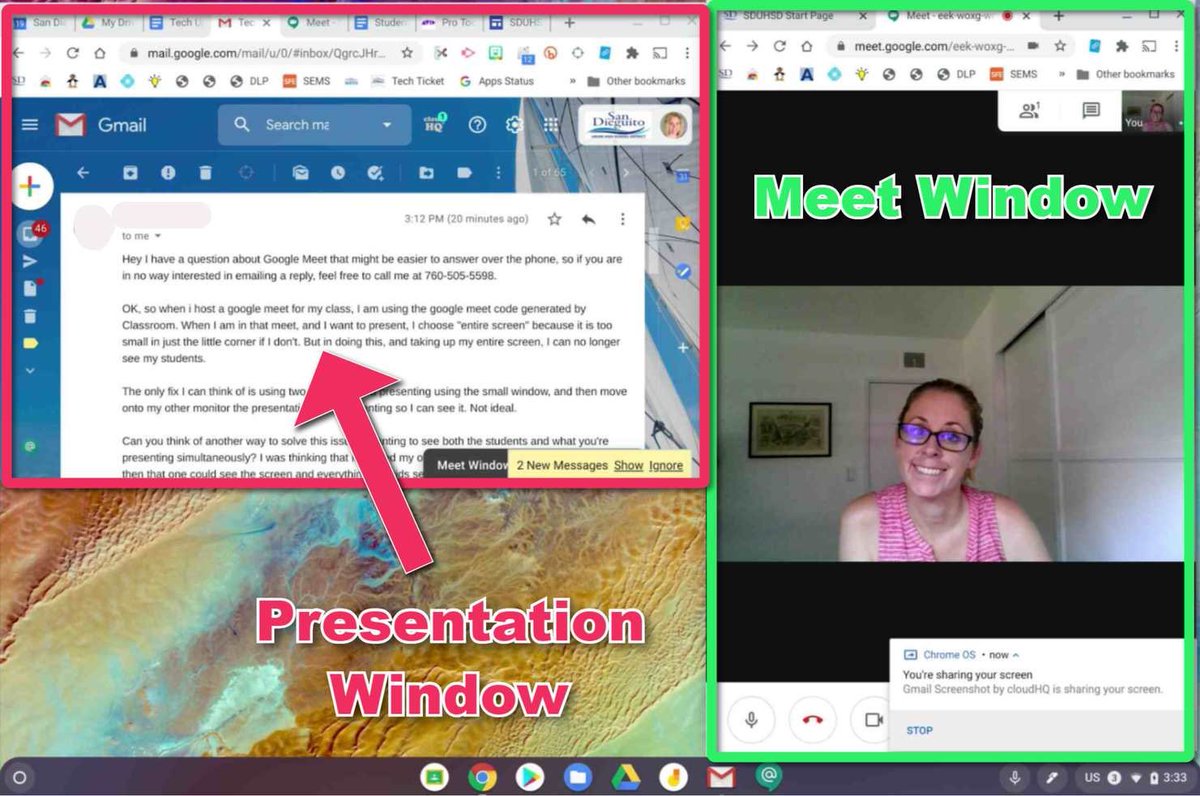Open Gmail search options dropdown arrow
The height and width of the screenshot is (796, 1200).
coord(387,125)
